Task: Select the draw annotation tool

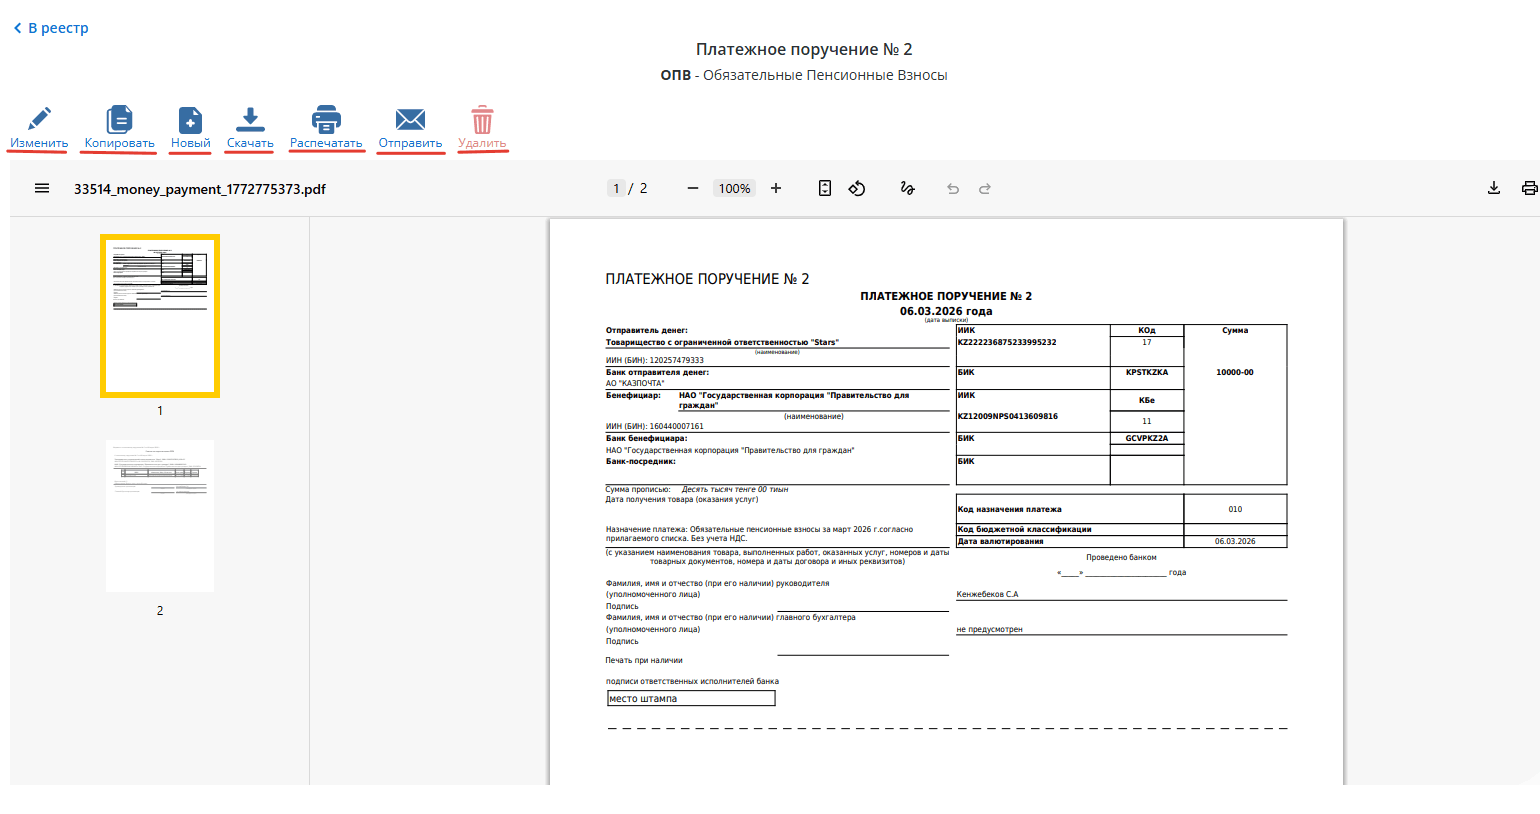Action: [907, 188]
